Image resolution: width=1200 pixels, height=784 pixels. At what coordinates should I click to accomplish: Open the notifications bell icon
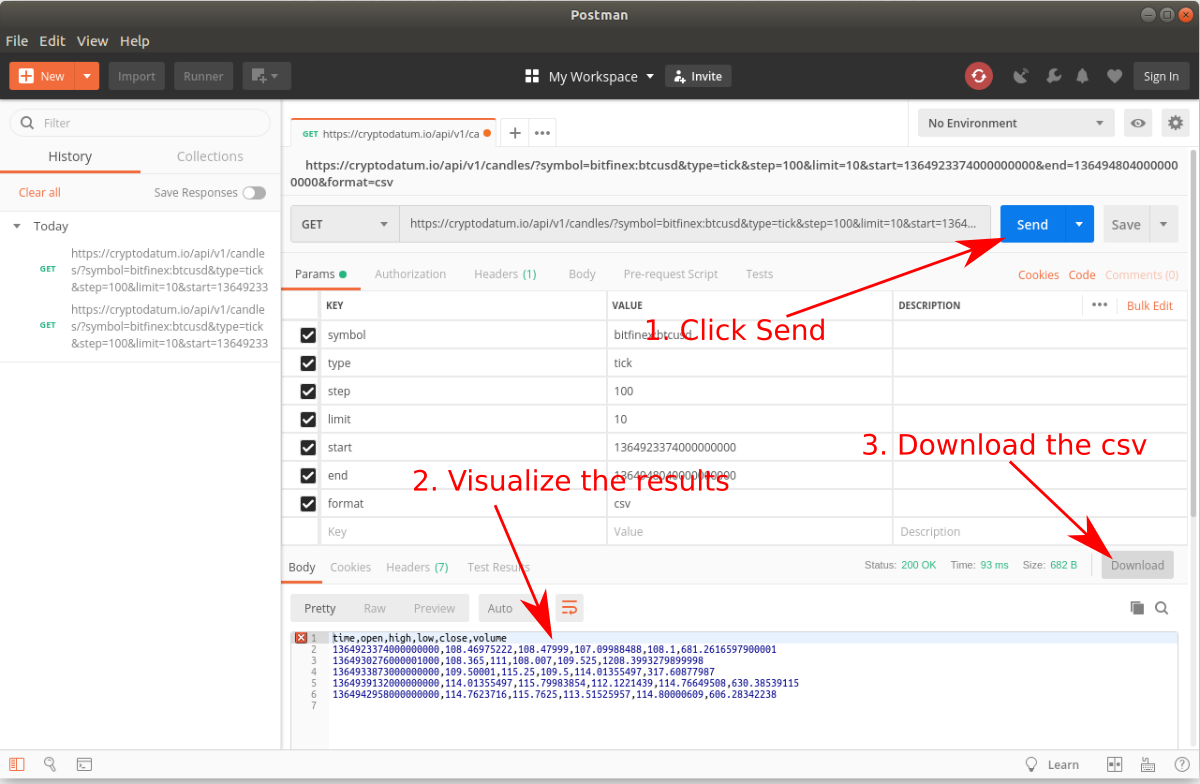click(x=1083, y=76)
